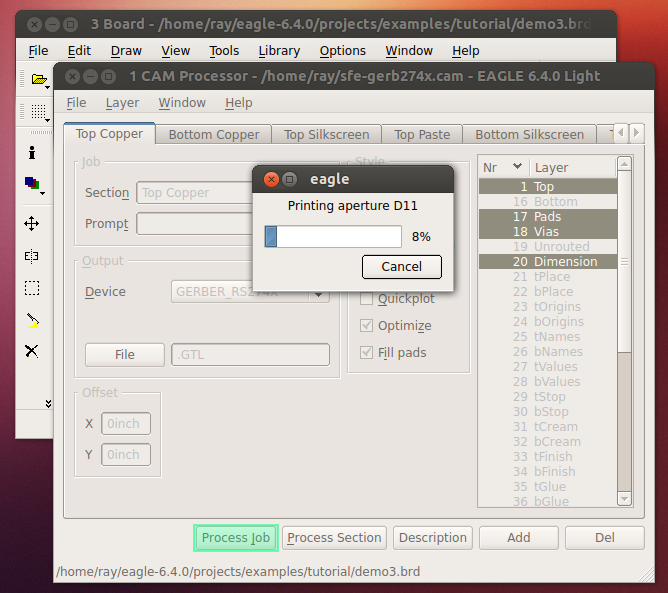Click the .GTL output file field
Screen dimensions: 668x593
[x=250, y=354]
